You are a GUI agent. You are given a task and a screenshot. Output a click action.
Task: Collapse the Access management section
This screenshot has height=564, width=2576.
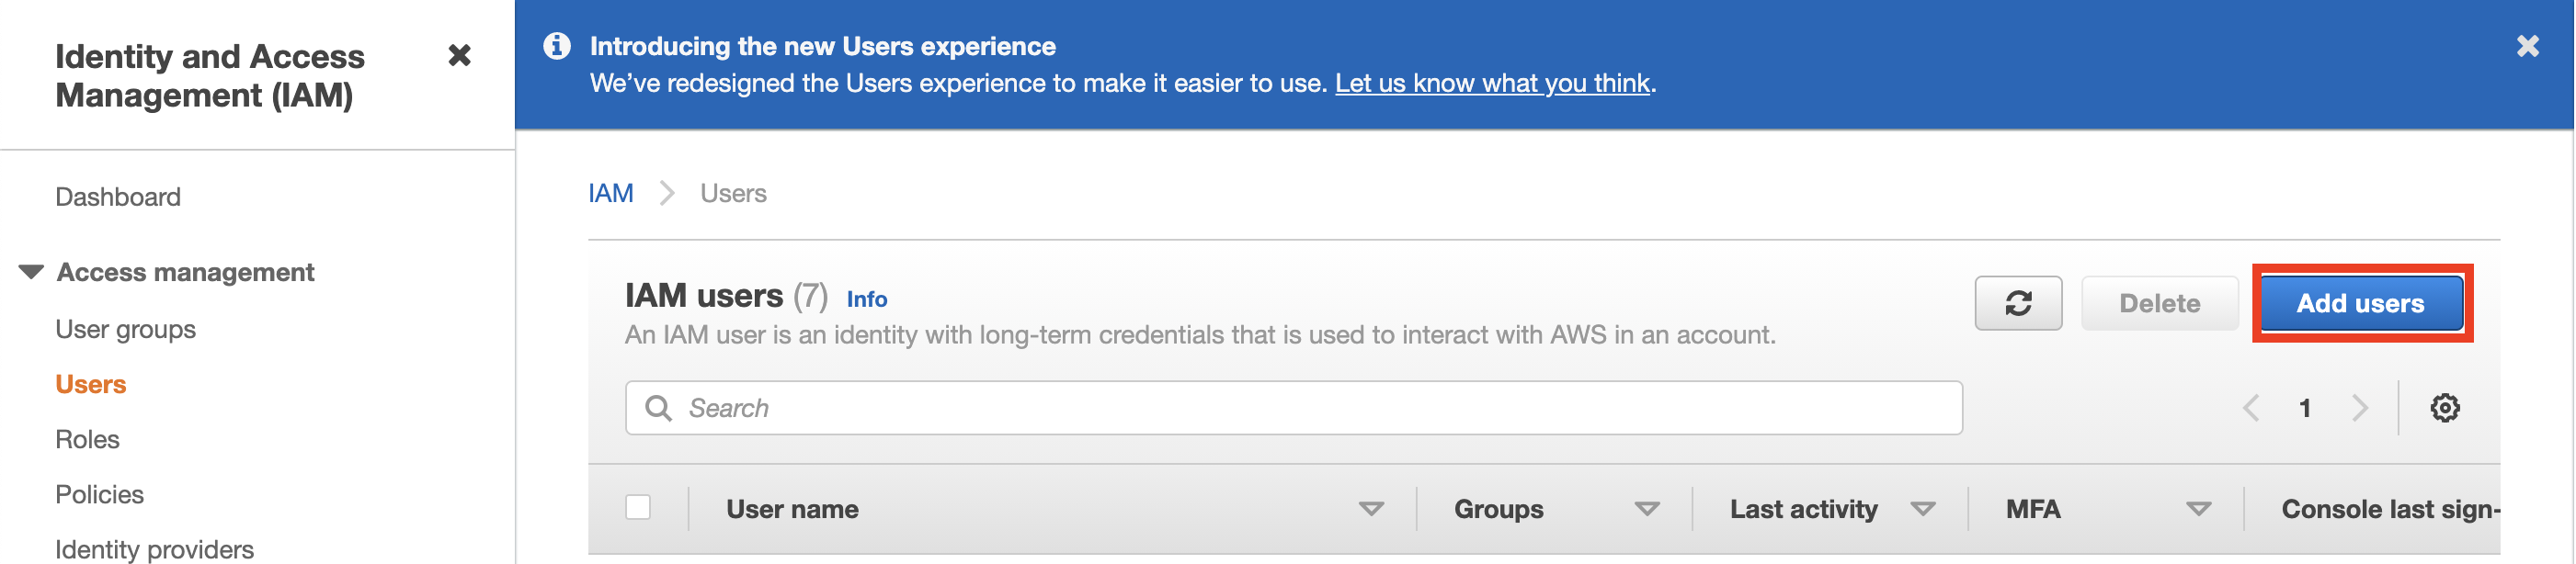click(32, 272)
